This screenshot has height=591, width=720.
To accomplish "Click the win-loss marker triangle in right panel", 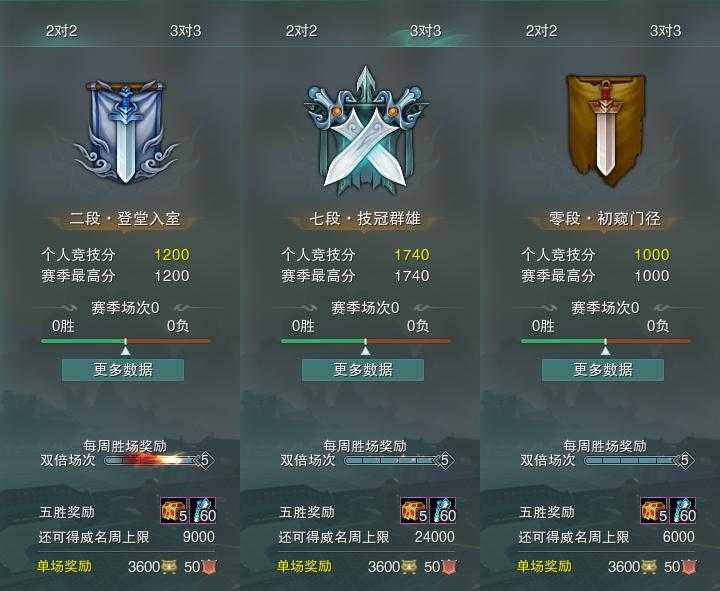I will [x=606, y=351].
